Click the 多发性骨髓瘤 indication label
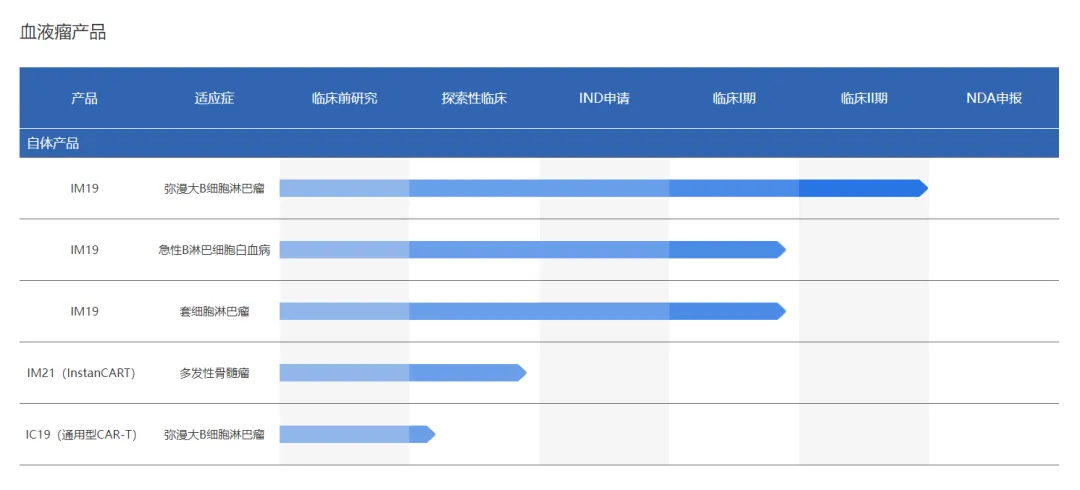The height and width of the screenshot is (490, 1080). tap(214, 373)
